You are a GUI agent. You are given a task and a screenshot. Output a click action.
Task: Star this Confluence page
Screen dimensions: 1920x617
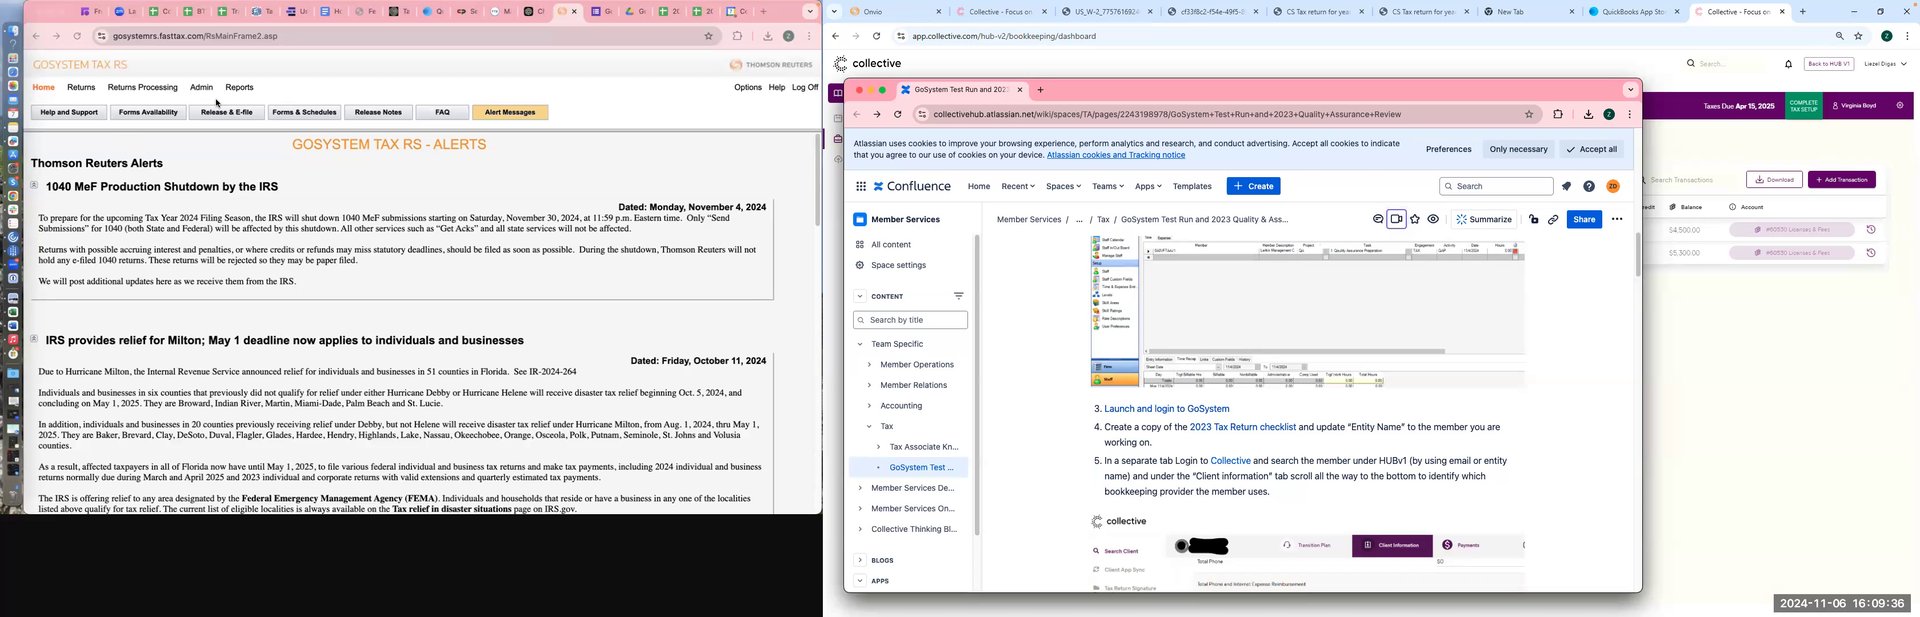[x=1415, y=219]
